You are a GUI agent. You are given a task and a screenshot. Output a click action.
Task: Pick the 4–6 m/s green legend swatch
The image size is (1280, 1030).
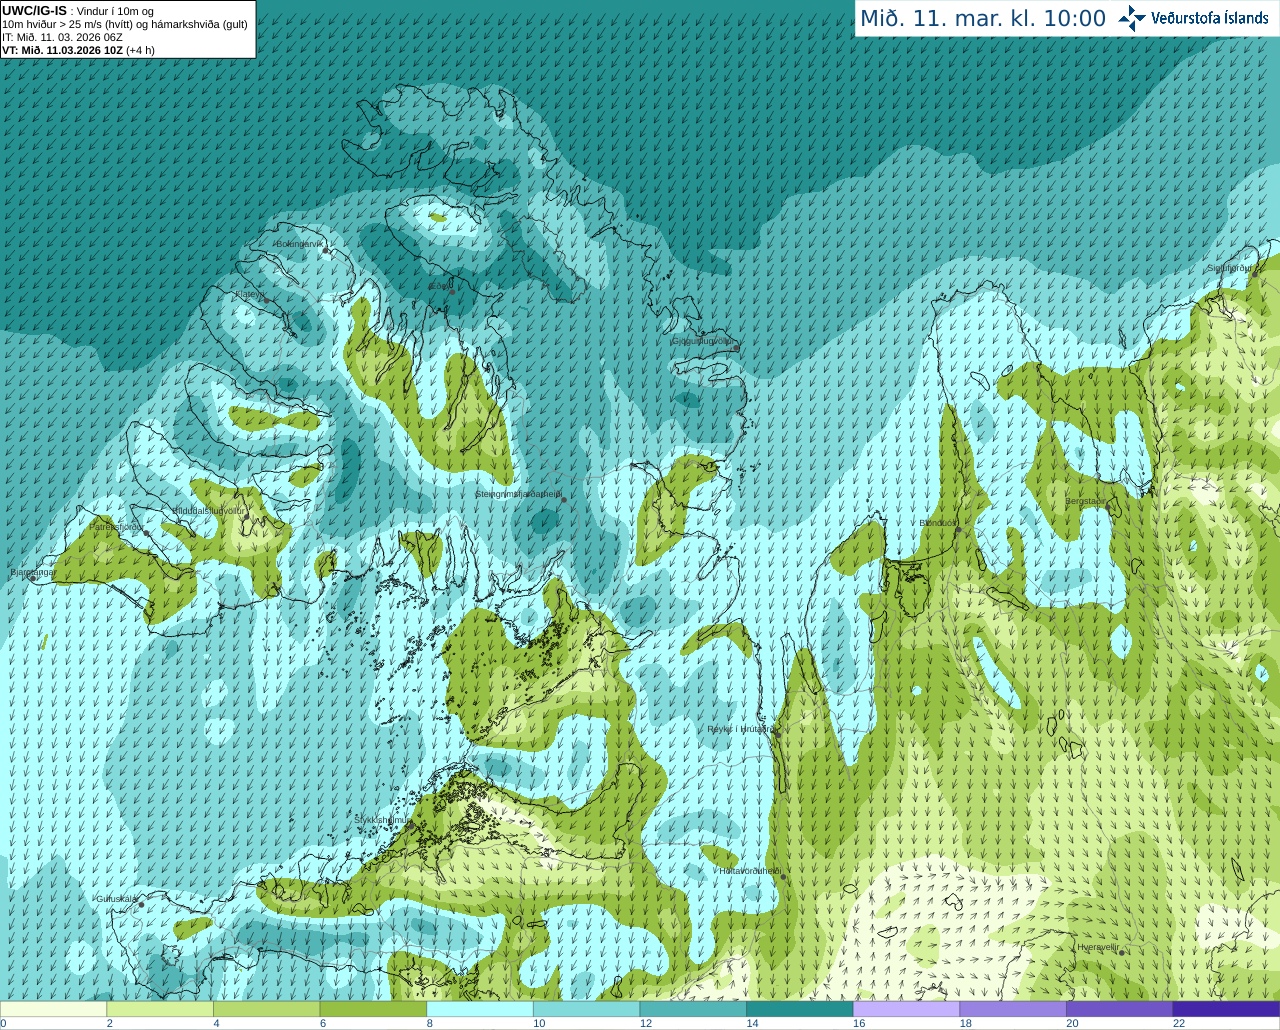click(266, 1009)
